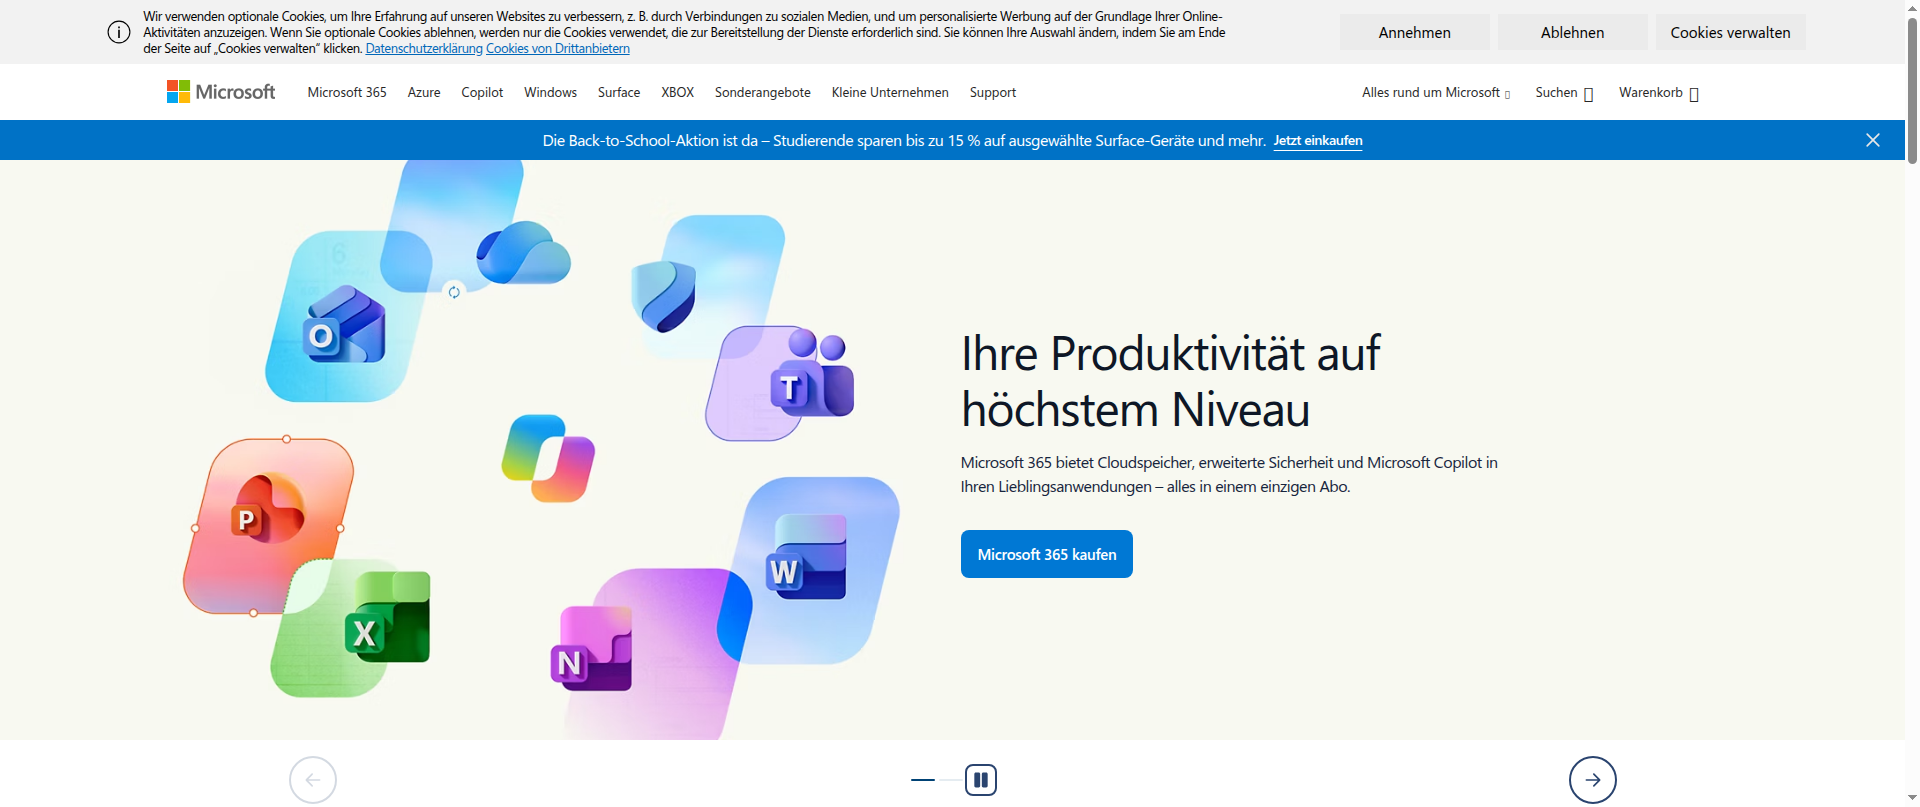Click the PowerPoint app icon
Viewport: 1920px width, 807px height.
coord(267,509)
